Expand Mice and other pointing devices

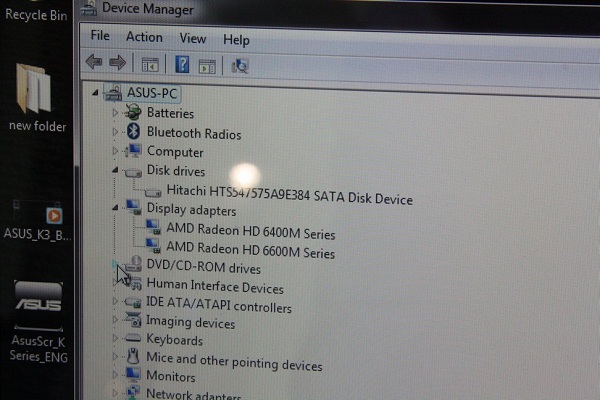pyautogui.click(x=115, y=356)
